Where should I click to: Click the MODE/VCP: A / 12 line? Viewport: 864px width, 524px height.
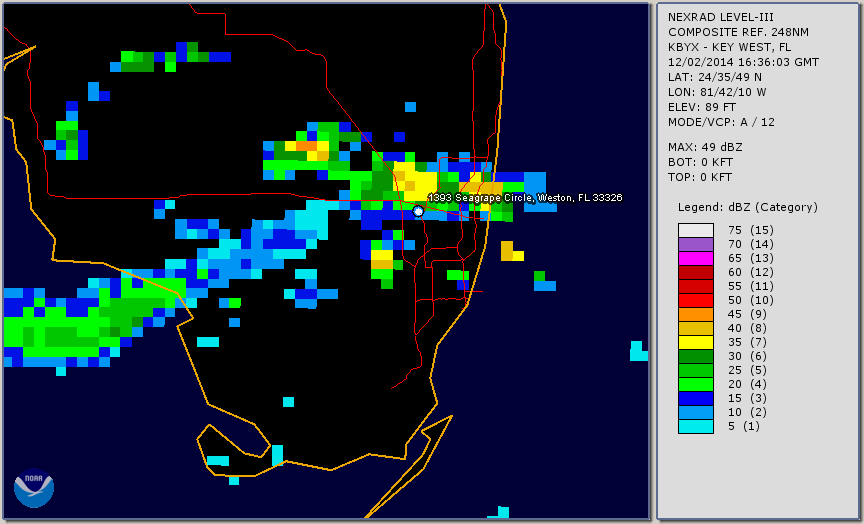coord(721,122)
